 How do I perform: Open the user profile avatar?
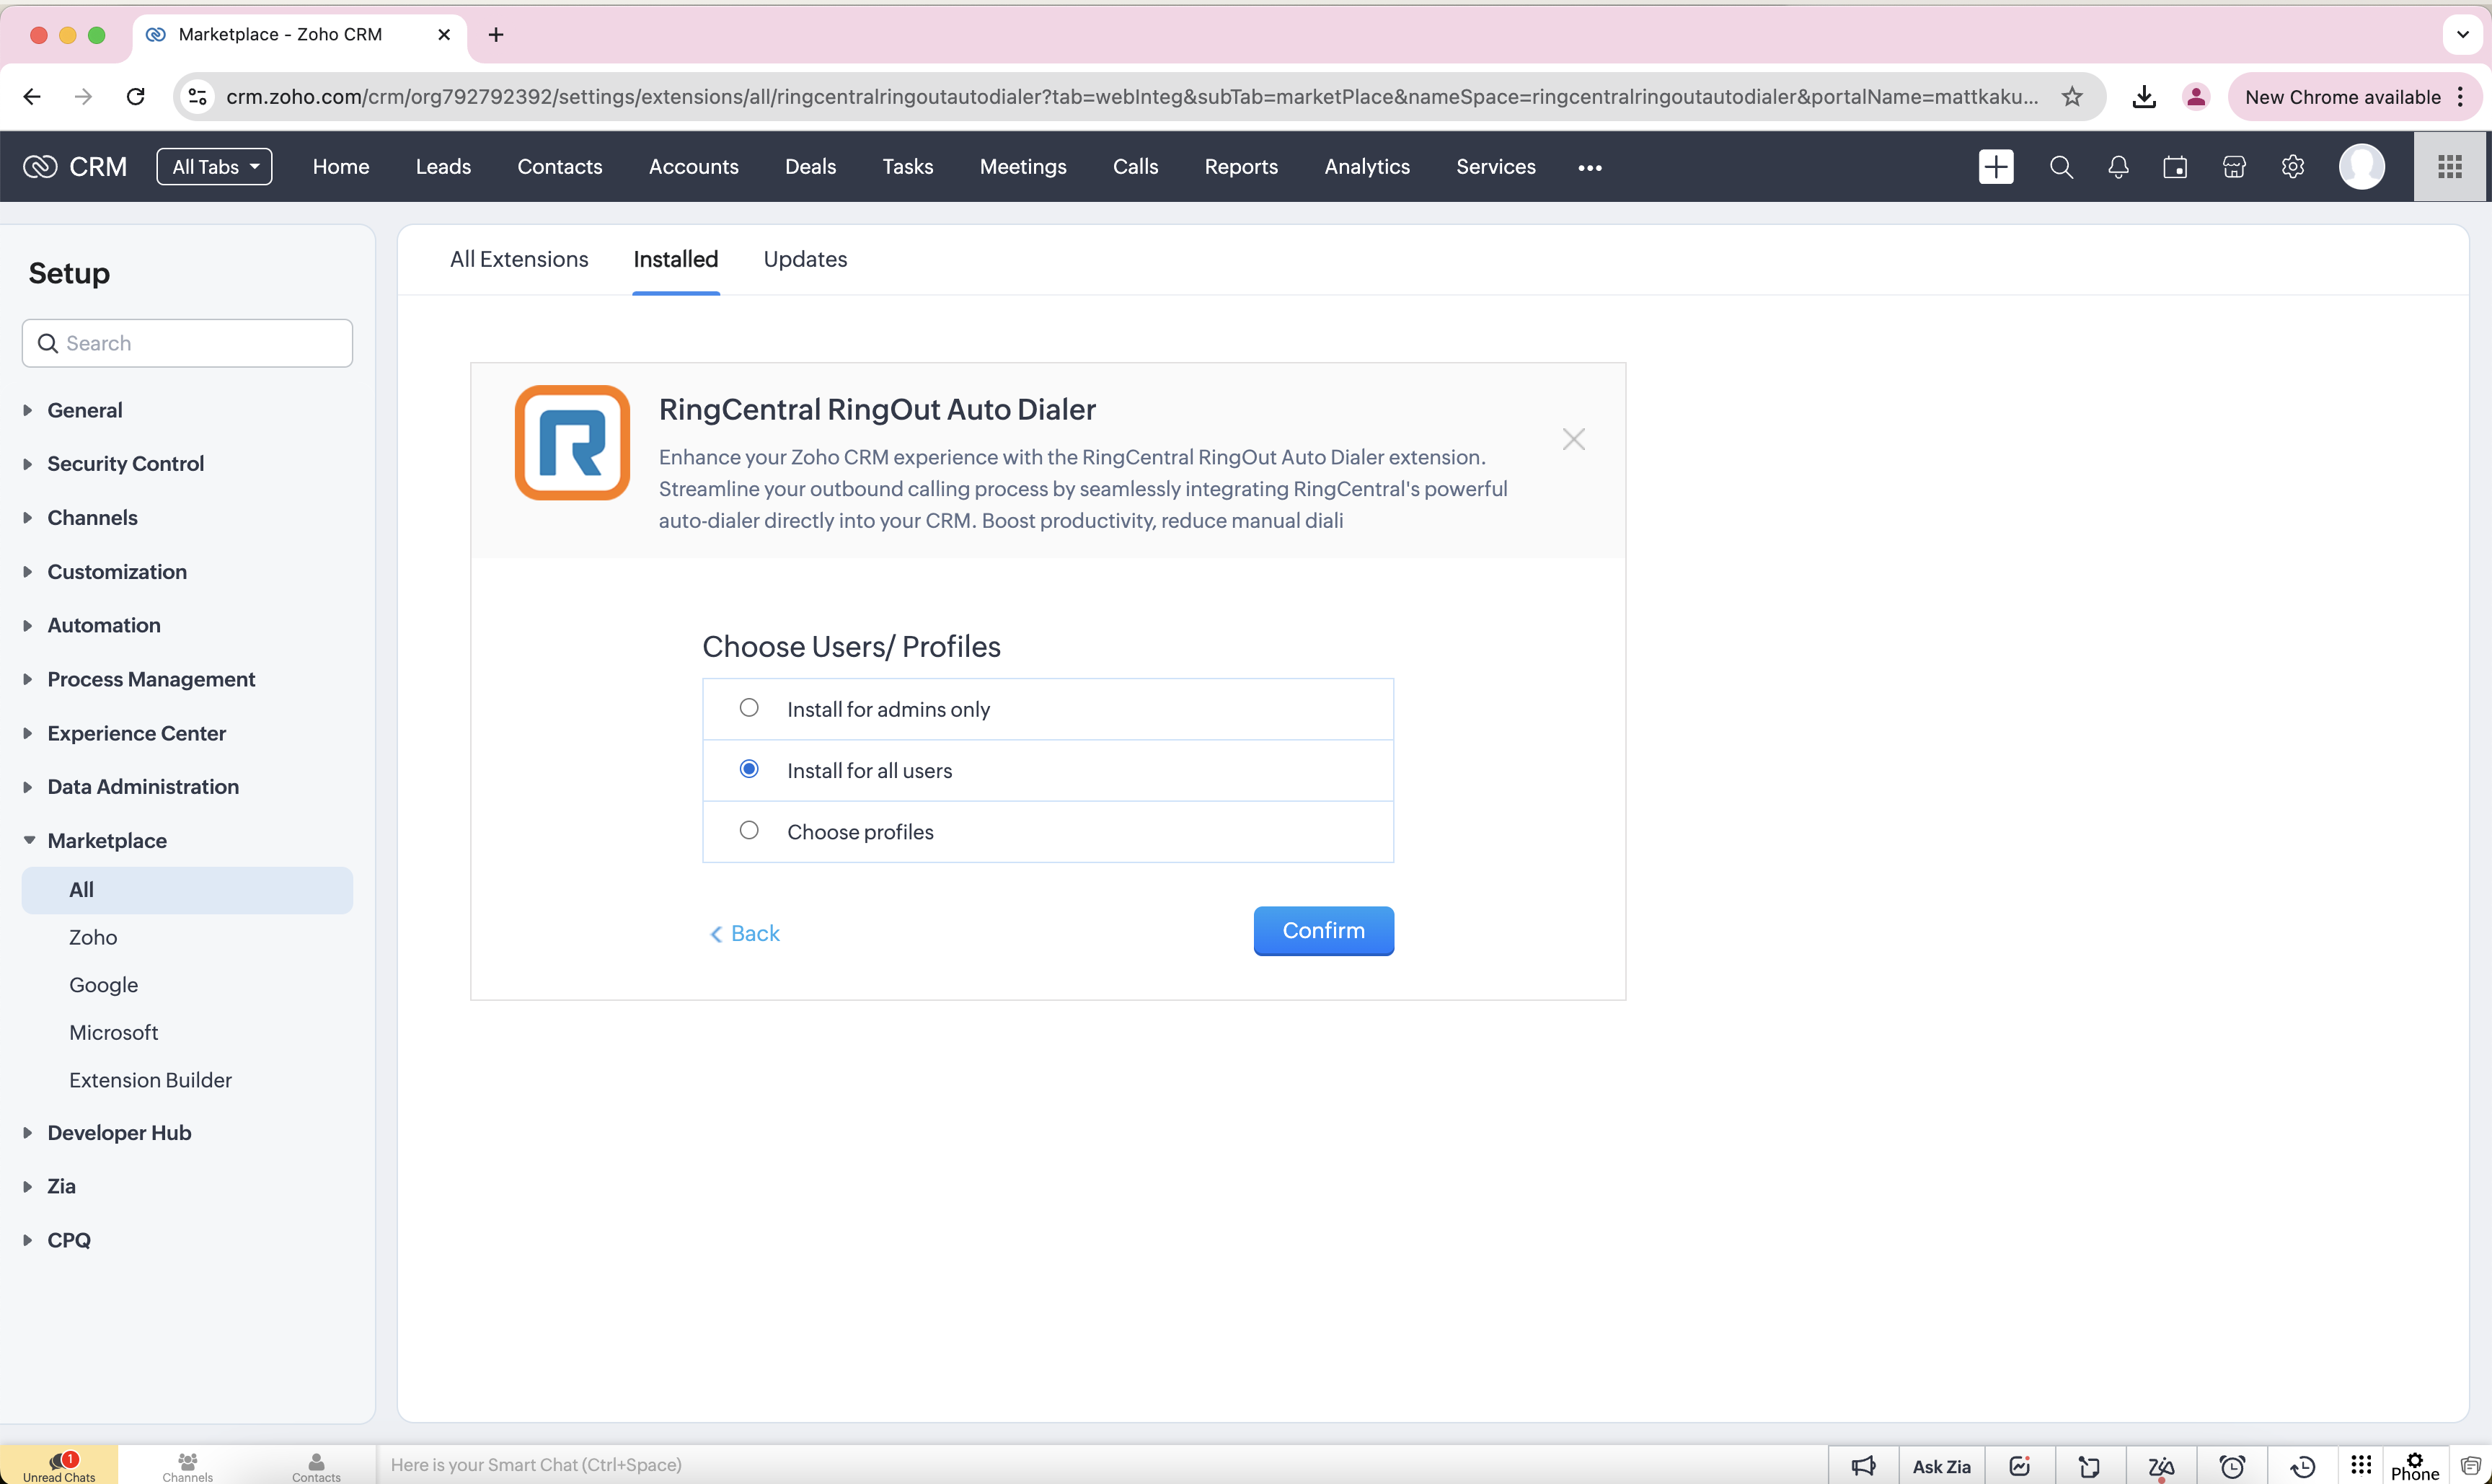2361,167
